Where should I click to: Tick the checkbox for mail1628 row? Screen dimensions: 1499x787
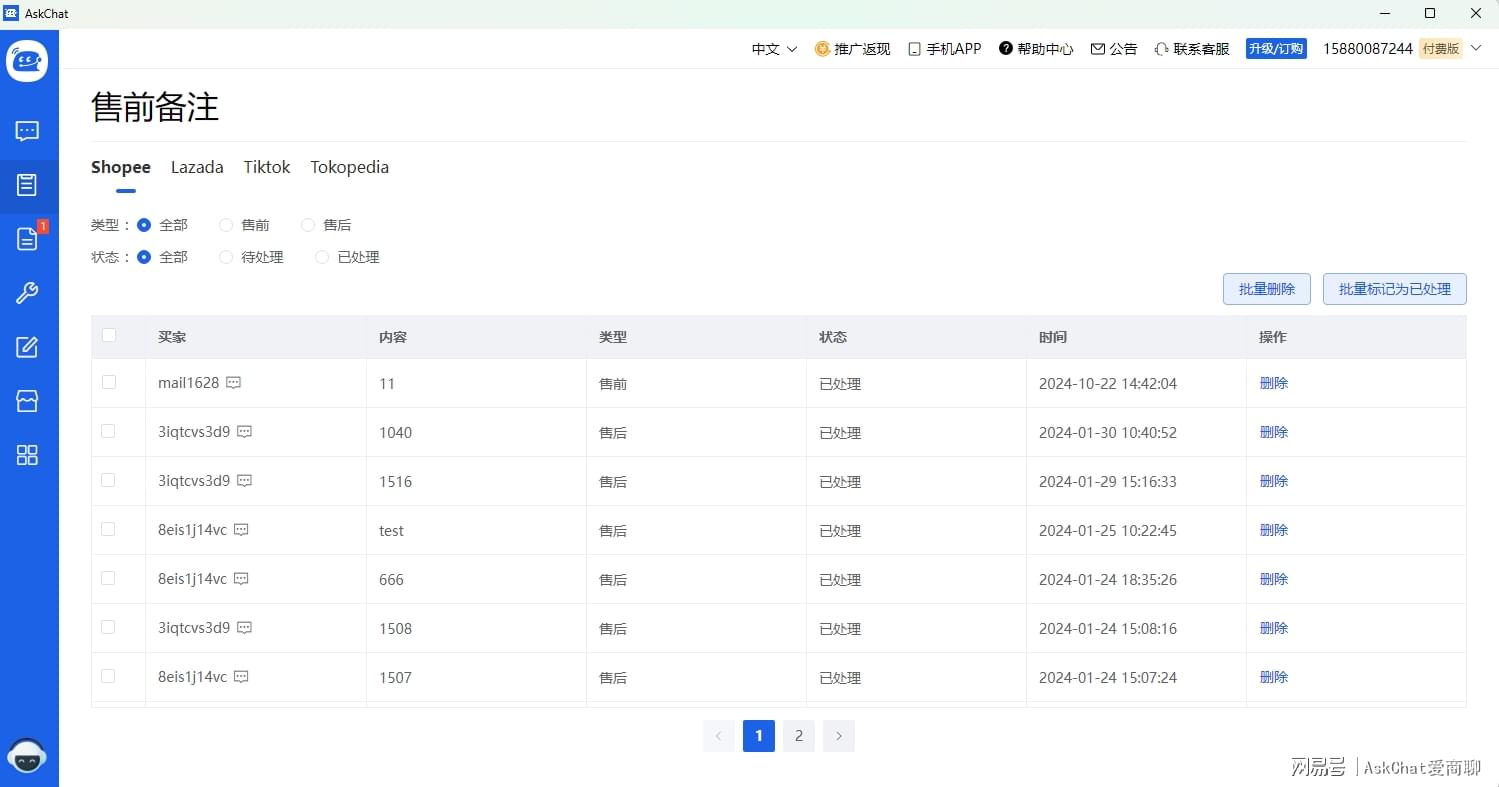(109, 382)
